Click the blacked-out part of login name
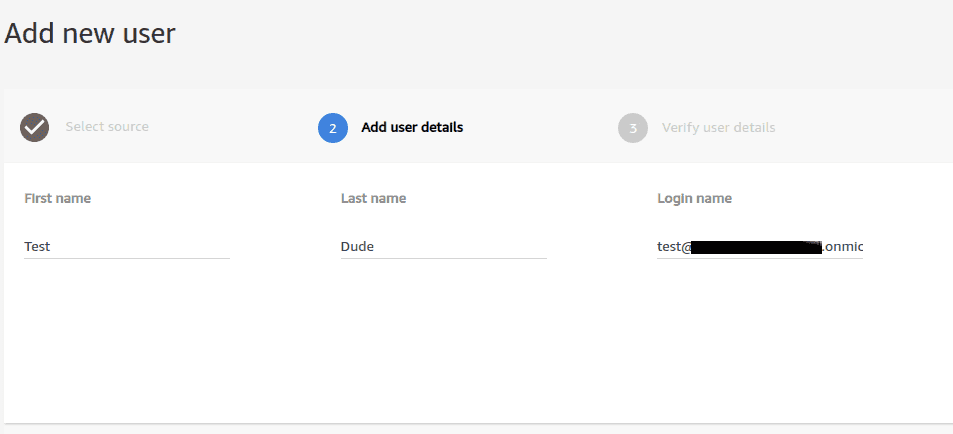Image resolution: width=953 pixels, height=434 pixels. [x=757, y=247]
